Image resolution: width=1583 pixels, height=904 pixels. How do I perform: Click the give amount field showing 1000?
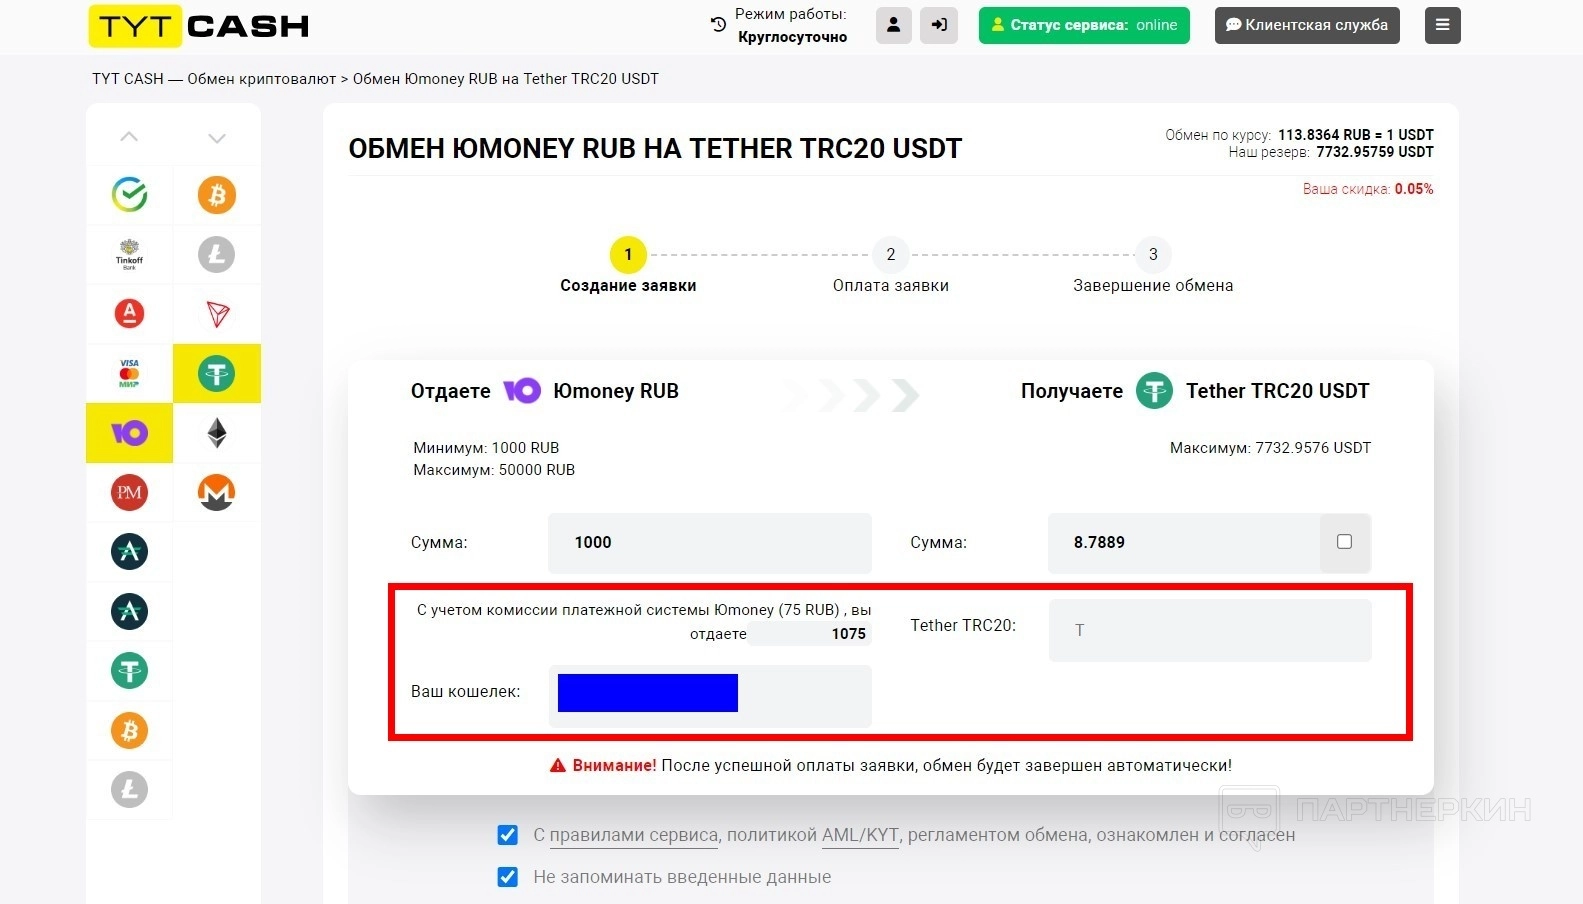tap(710, 543)
